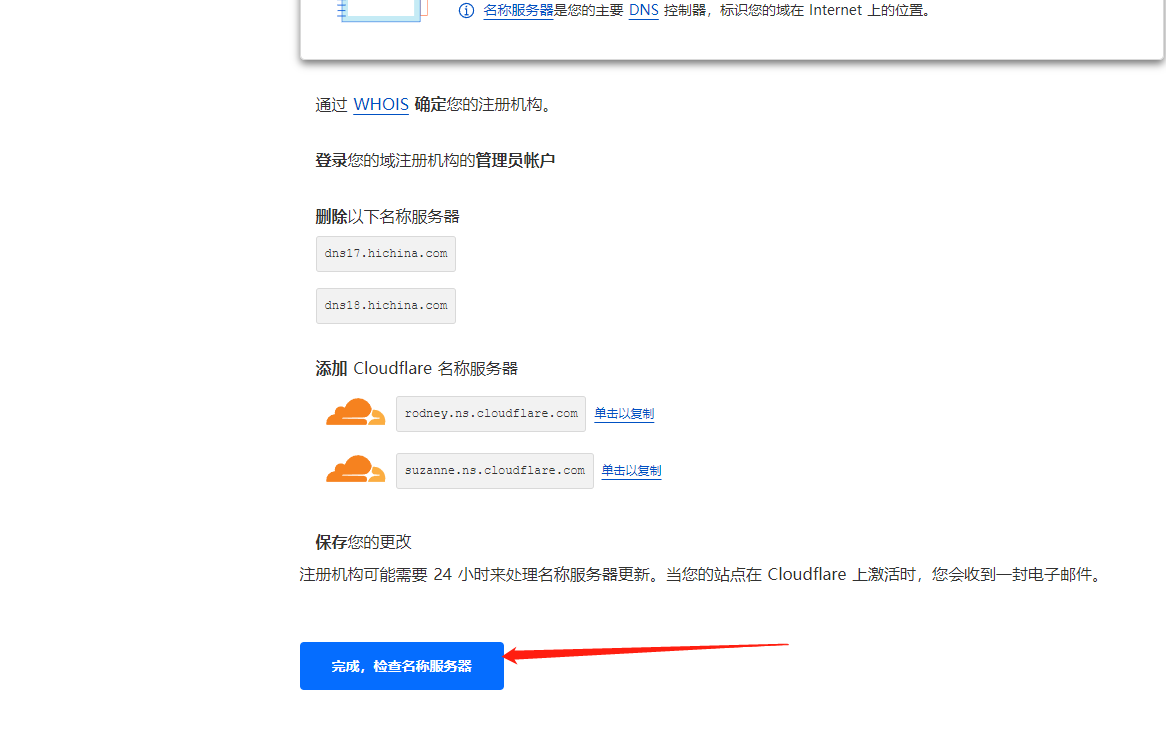Open the WHOIS link
Viewport: 1166px width, 745px height.
click(x=381, y=104)
